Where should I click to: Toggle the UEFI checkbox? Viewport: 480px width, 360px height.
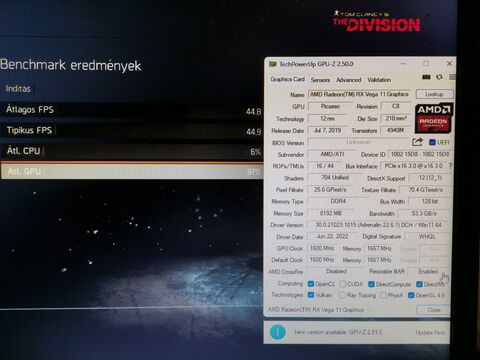[x=432, y=142]
